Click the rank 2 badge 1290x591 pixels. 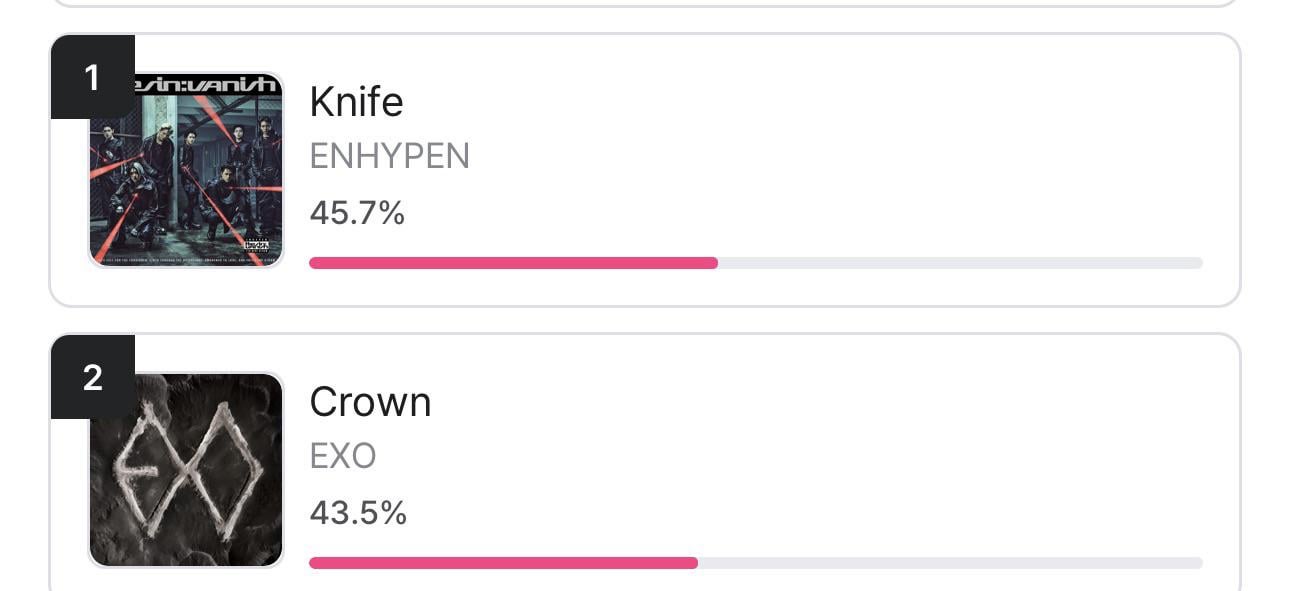[x=92, y=377]
